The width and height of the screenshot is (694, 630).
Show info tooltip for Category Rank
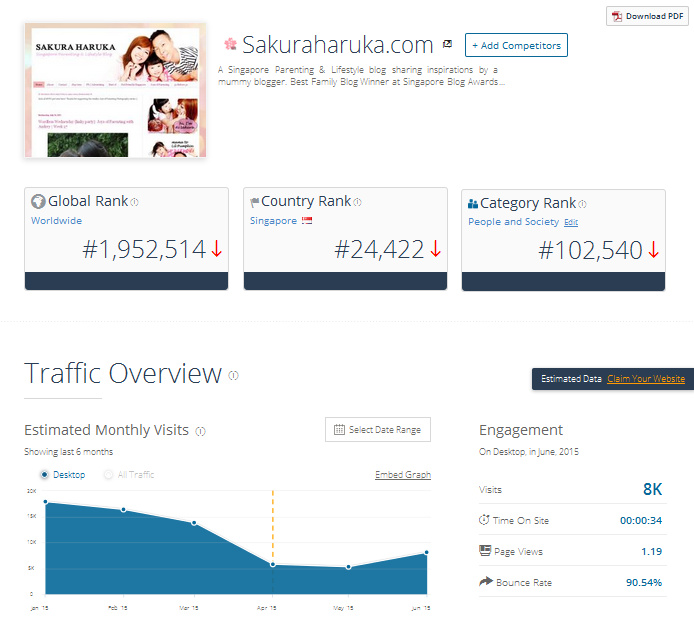(x=582, y=204)
